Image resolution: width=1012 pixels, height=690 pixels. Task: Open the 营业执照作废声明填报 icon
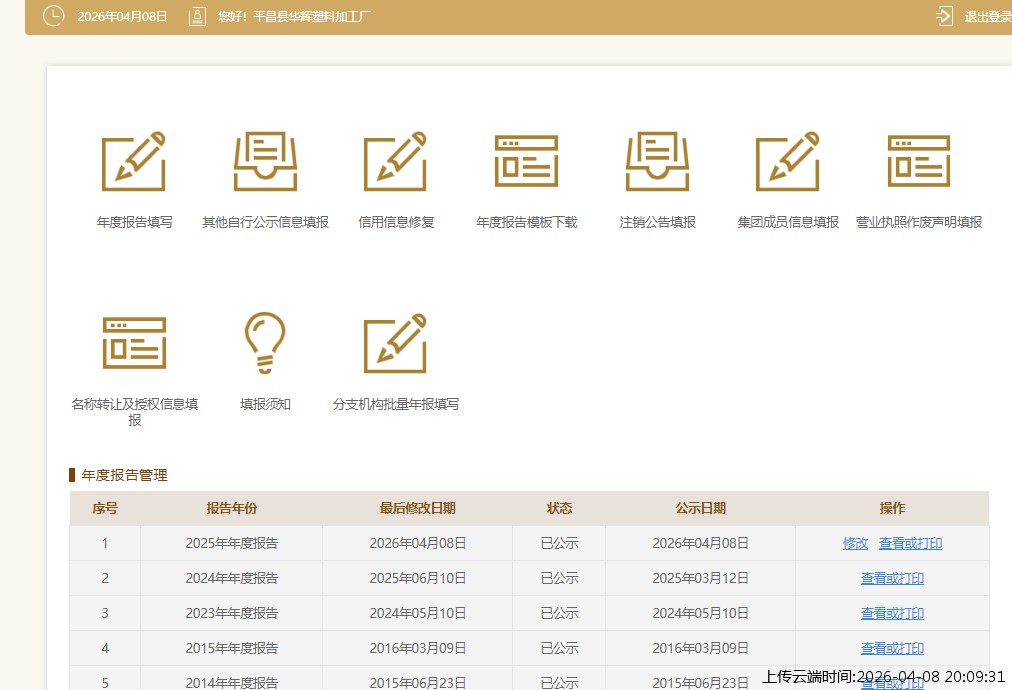click(918, 162)
